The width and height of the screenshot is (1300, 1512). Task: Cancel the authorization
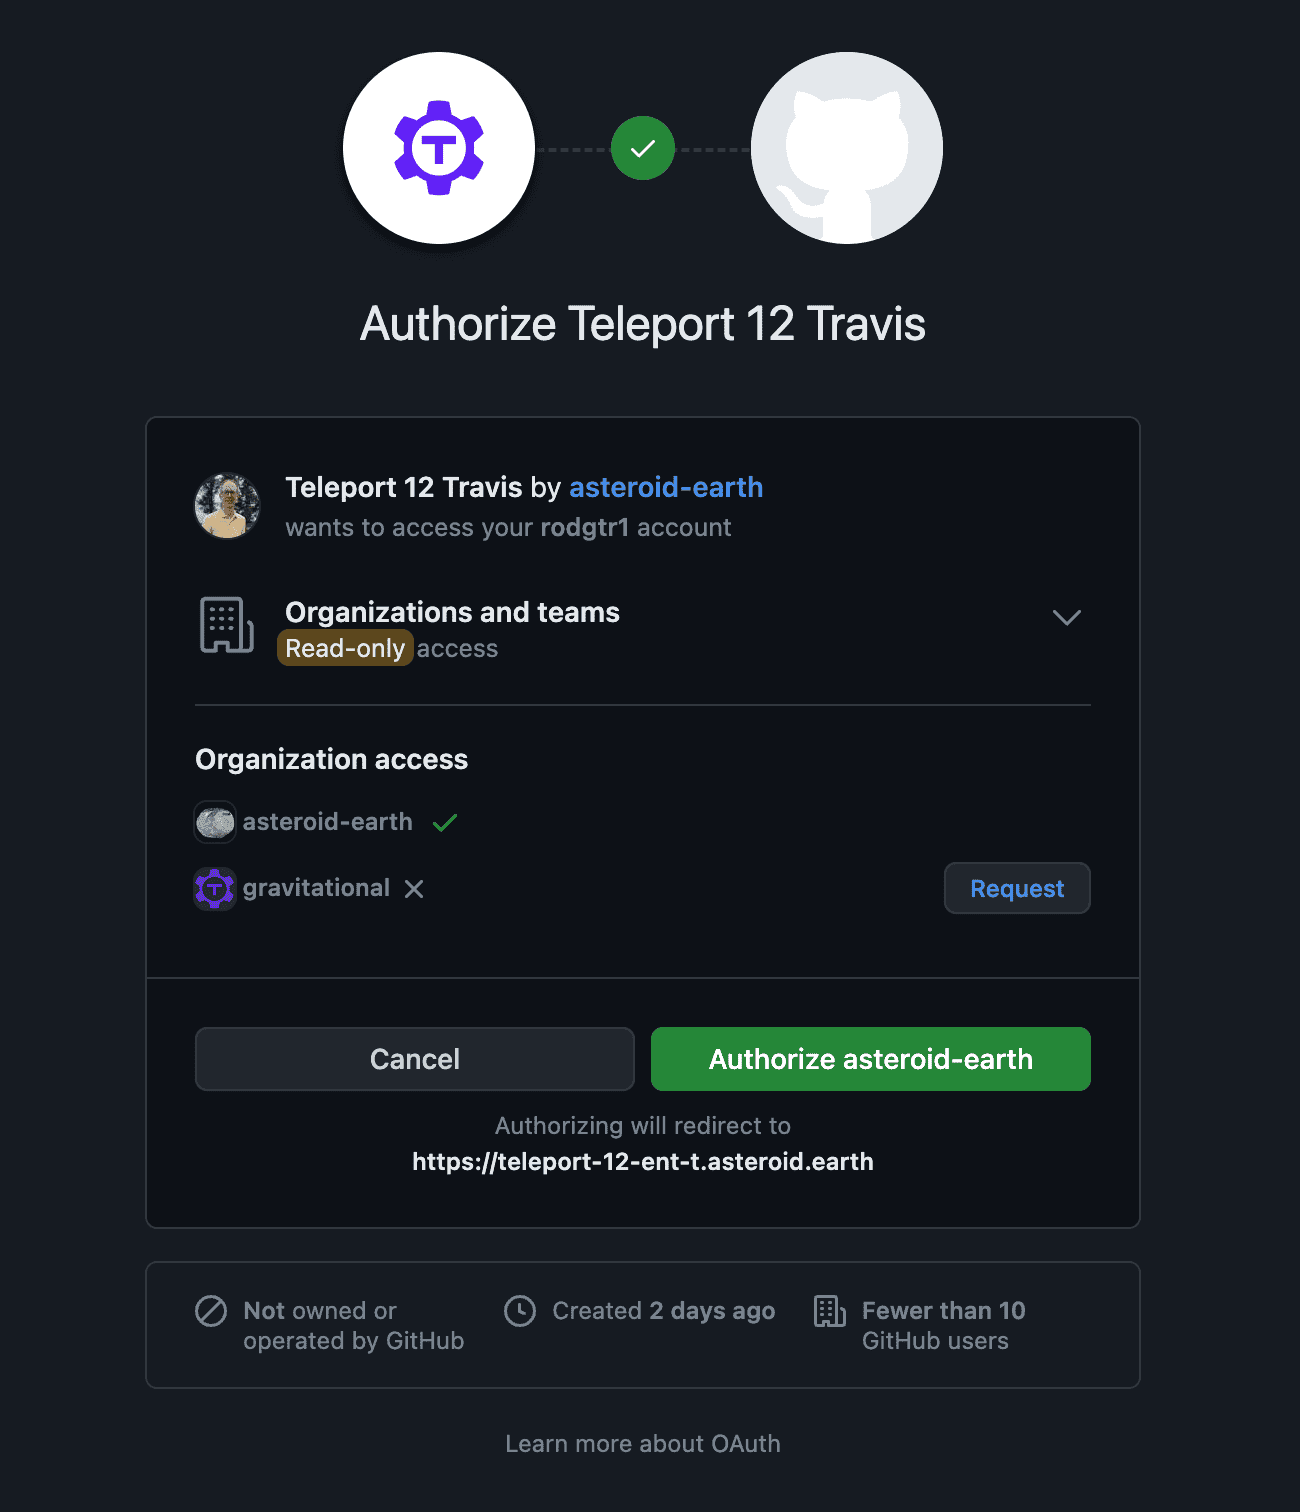coord(415,1059)
